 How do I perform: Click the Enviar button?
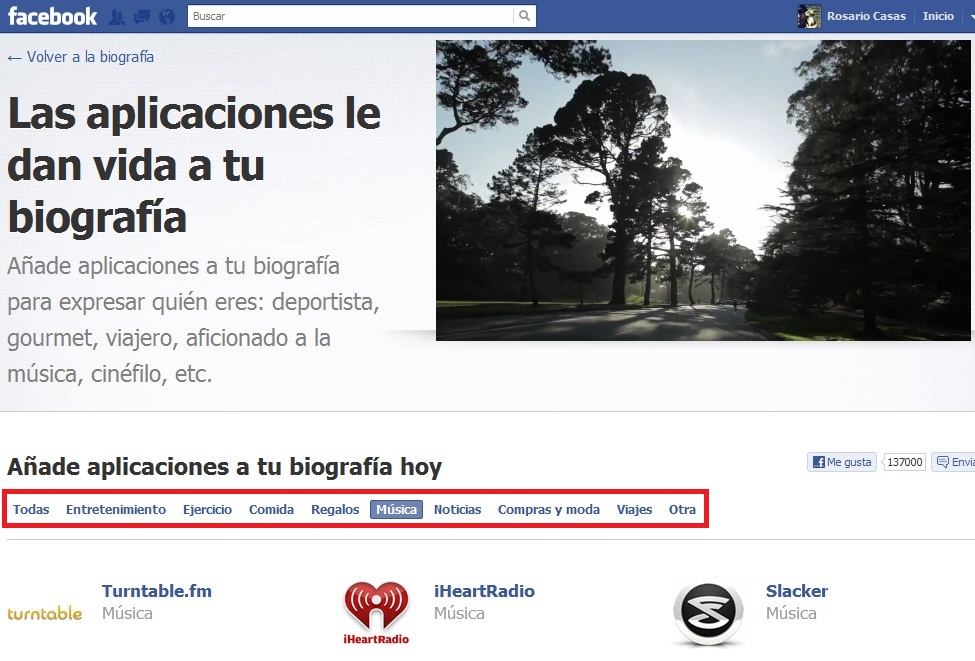tap(954, 462)
